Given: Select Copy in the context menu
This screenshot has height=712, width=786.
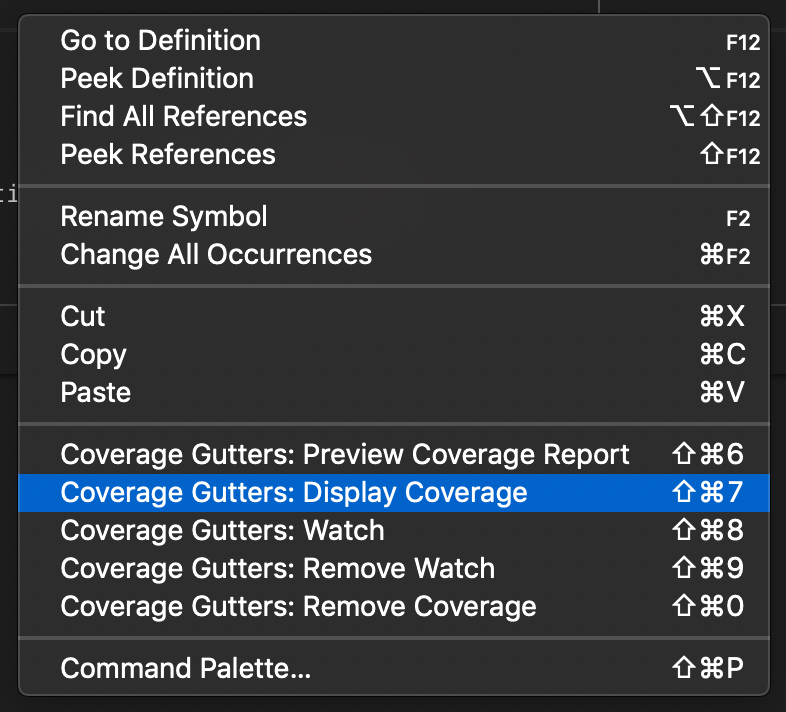Looking at the screenshot, I should coord(93,355).
